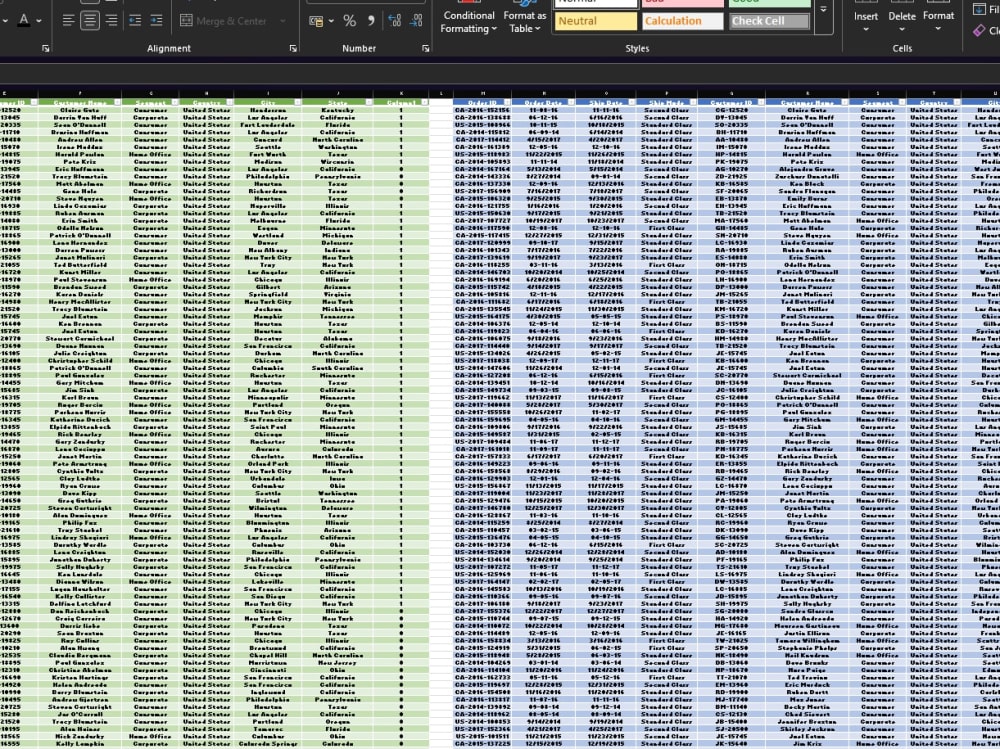Open blue Order Date filter dropdown
The height and width of the screenshot is (749, 1000).
(x=571, y=102)
